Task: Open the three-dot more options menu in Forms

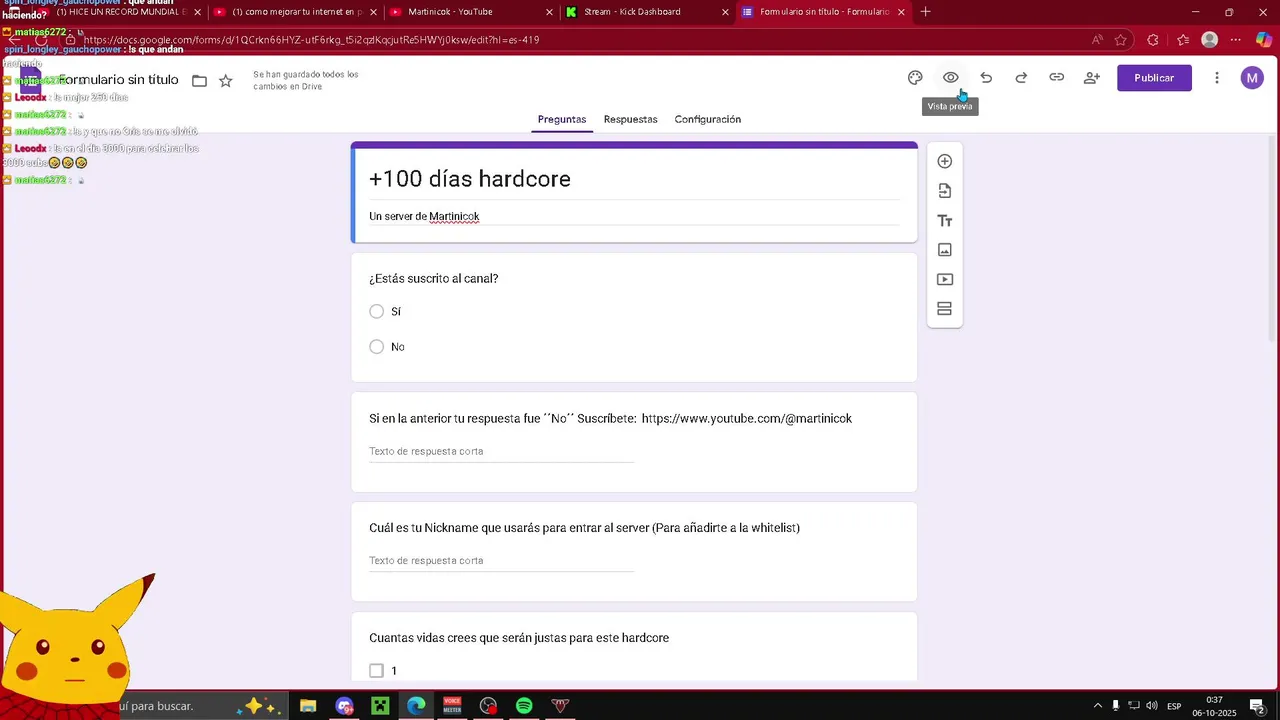Action: coord(1217,78)
